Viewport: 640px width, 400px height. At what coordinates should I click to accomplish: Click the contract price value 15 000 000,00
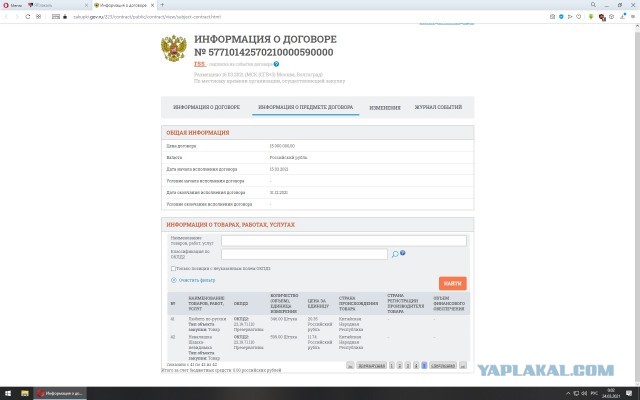click(x=282, y=146)
